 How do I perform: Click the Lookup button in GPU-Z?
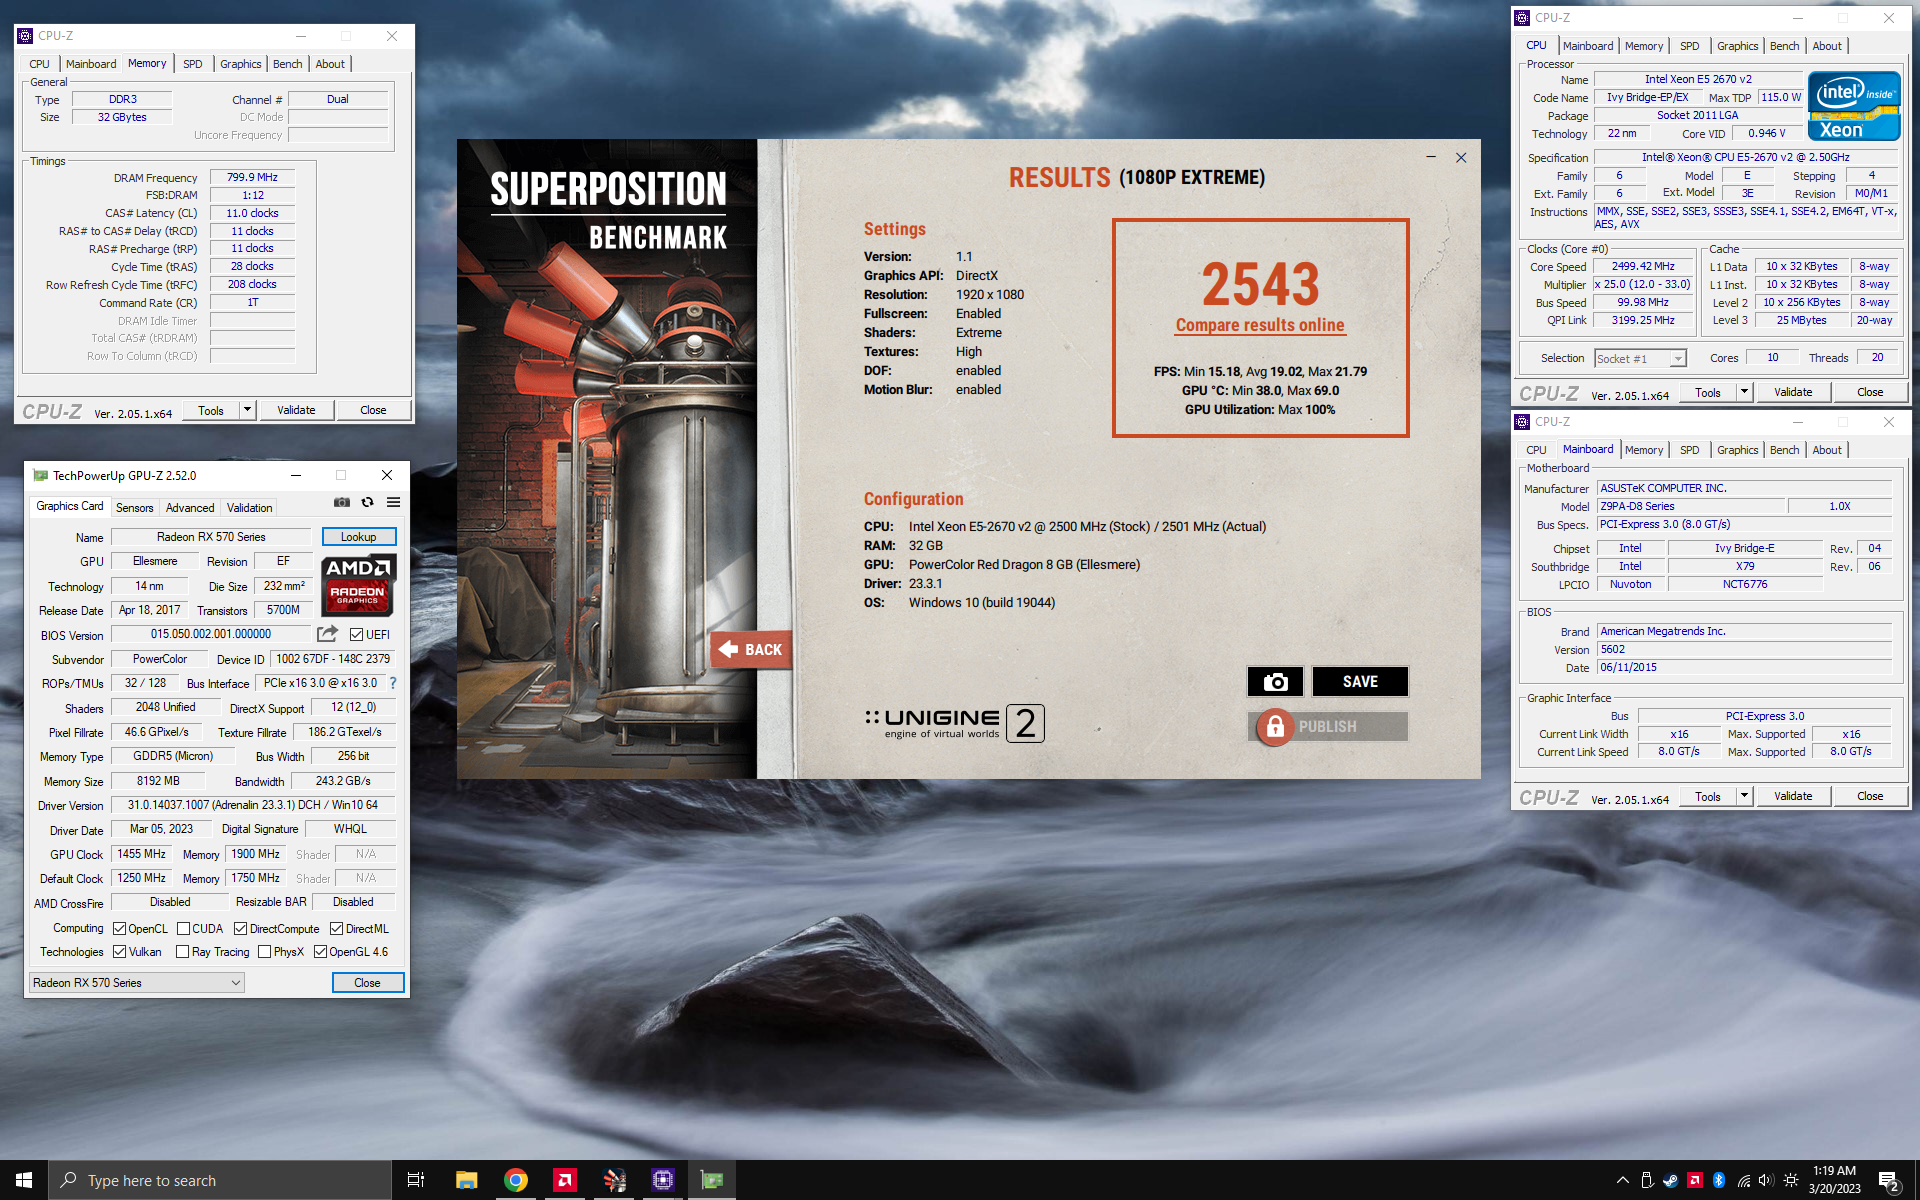[359, 537]
